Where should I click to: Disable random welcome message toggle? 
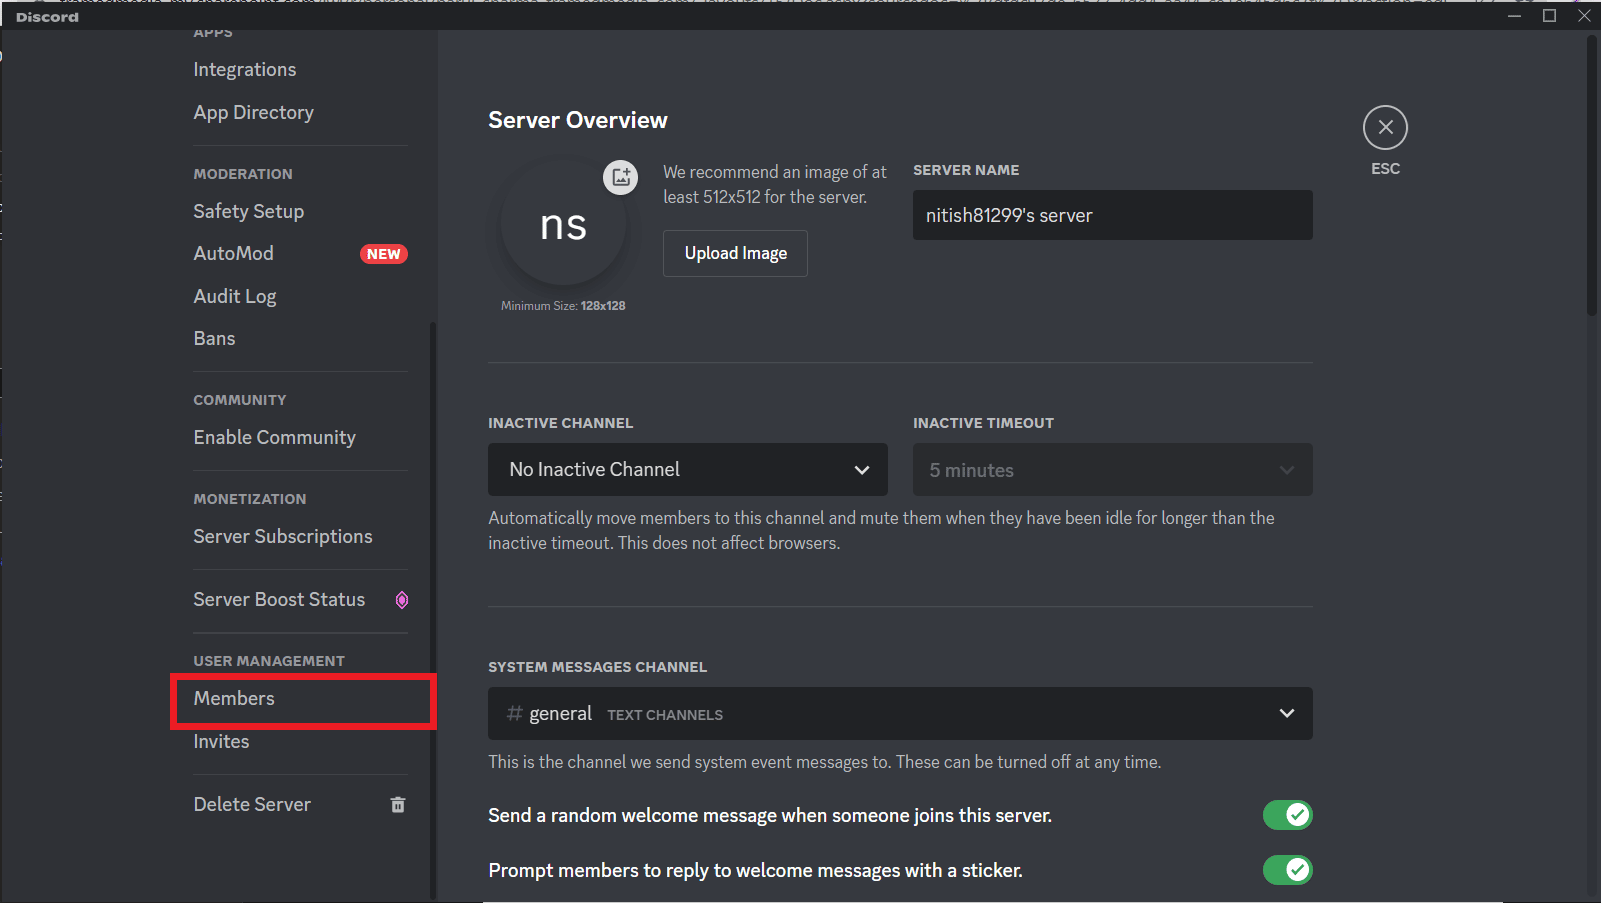[1287, 815]
